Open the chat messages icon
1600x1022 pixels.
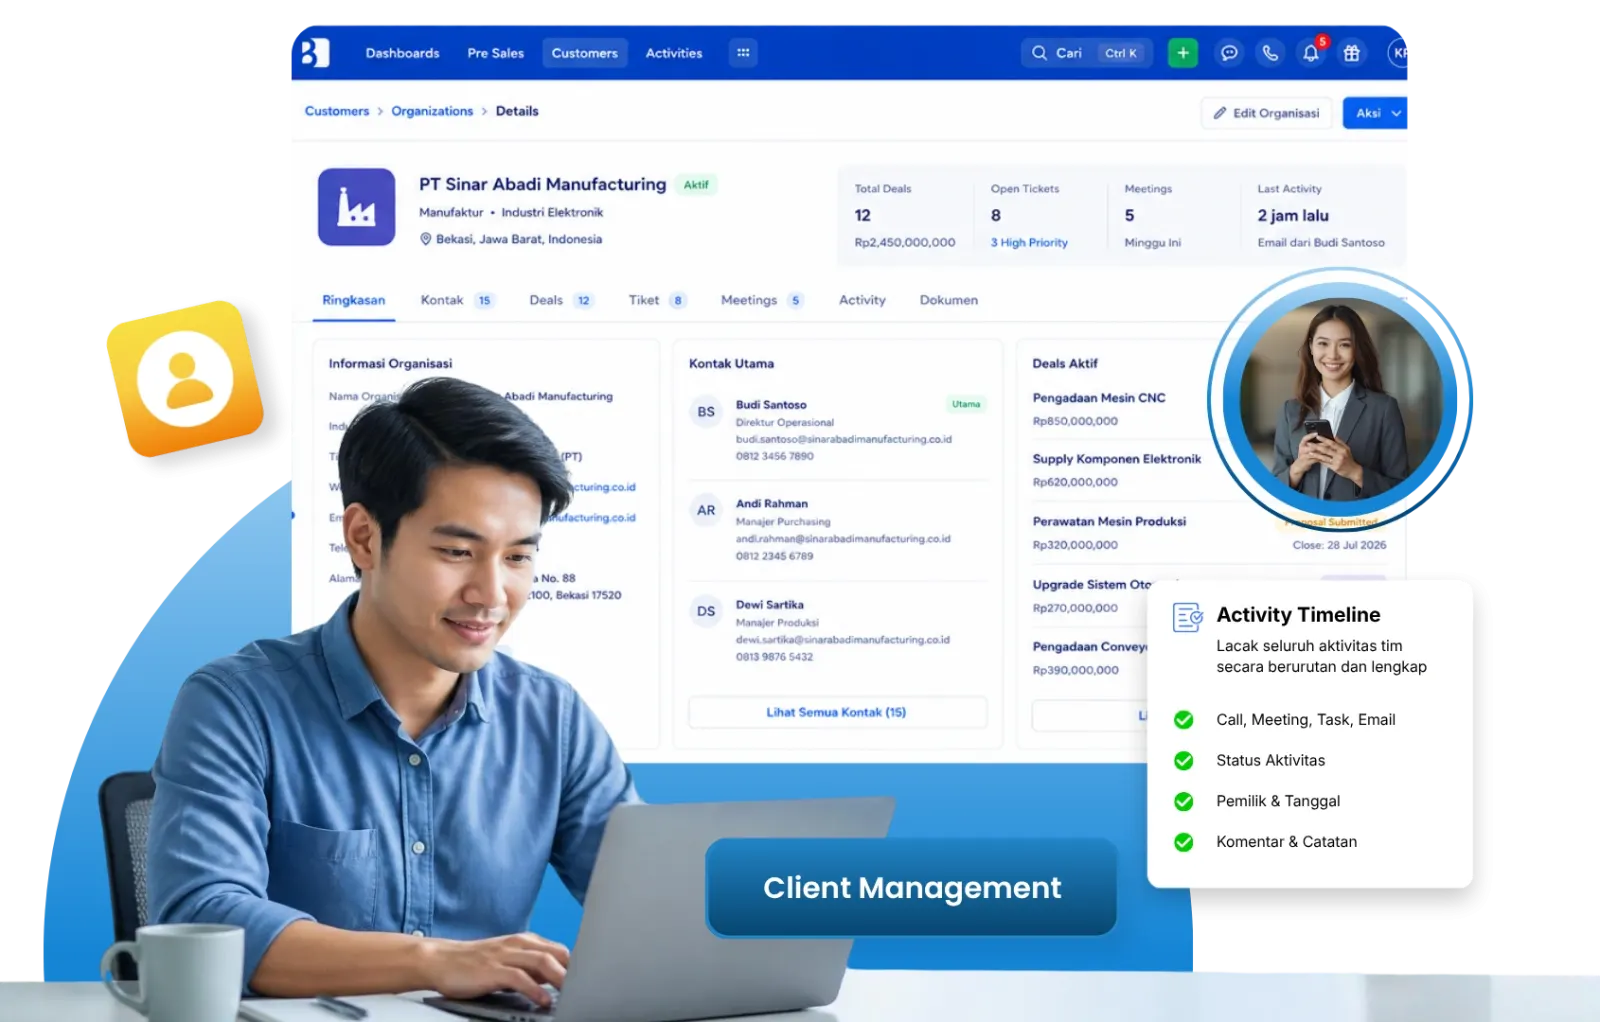pos(1229,53)
